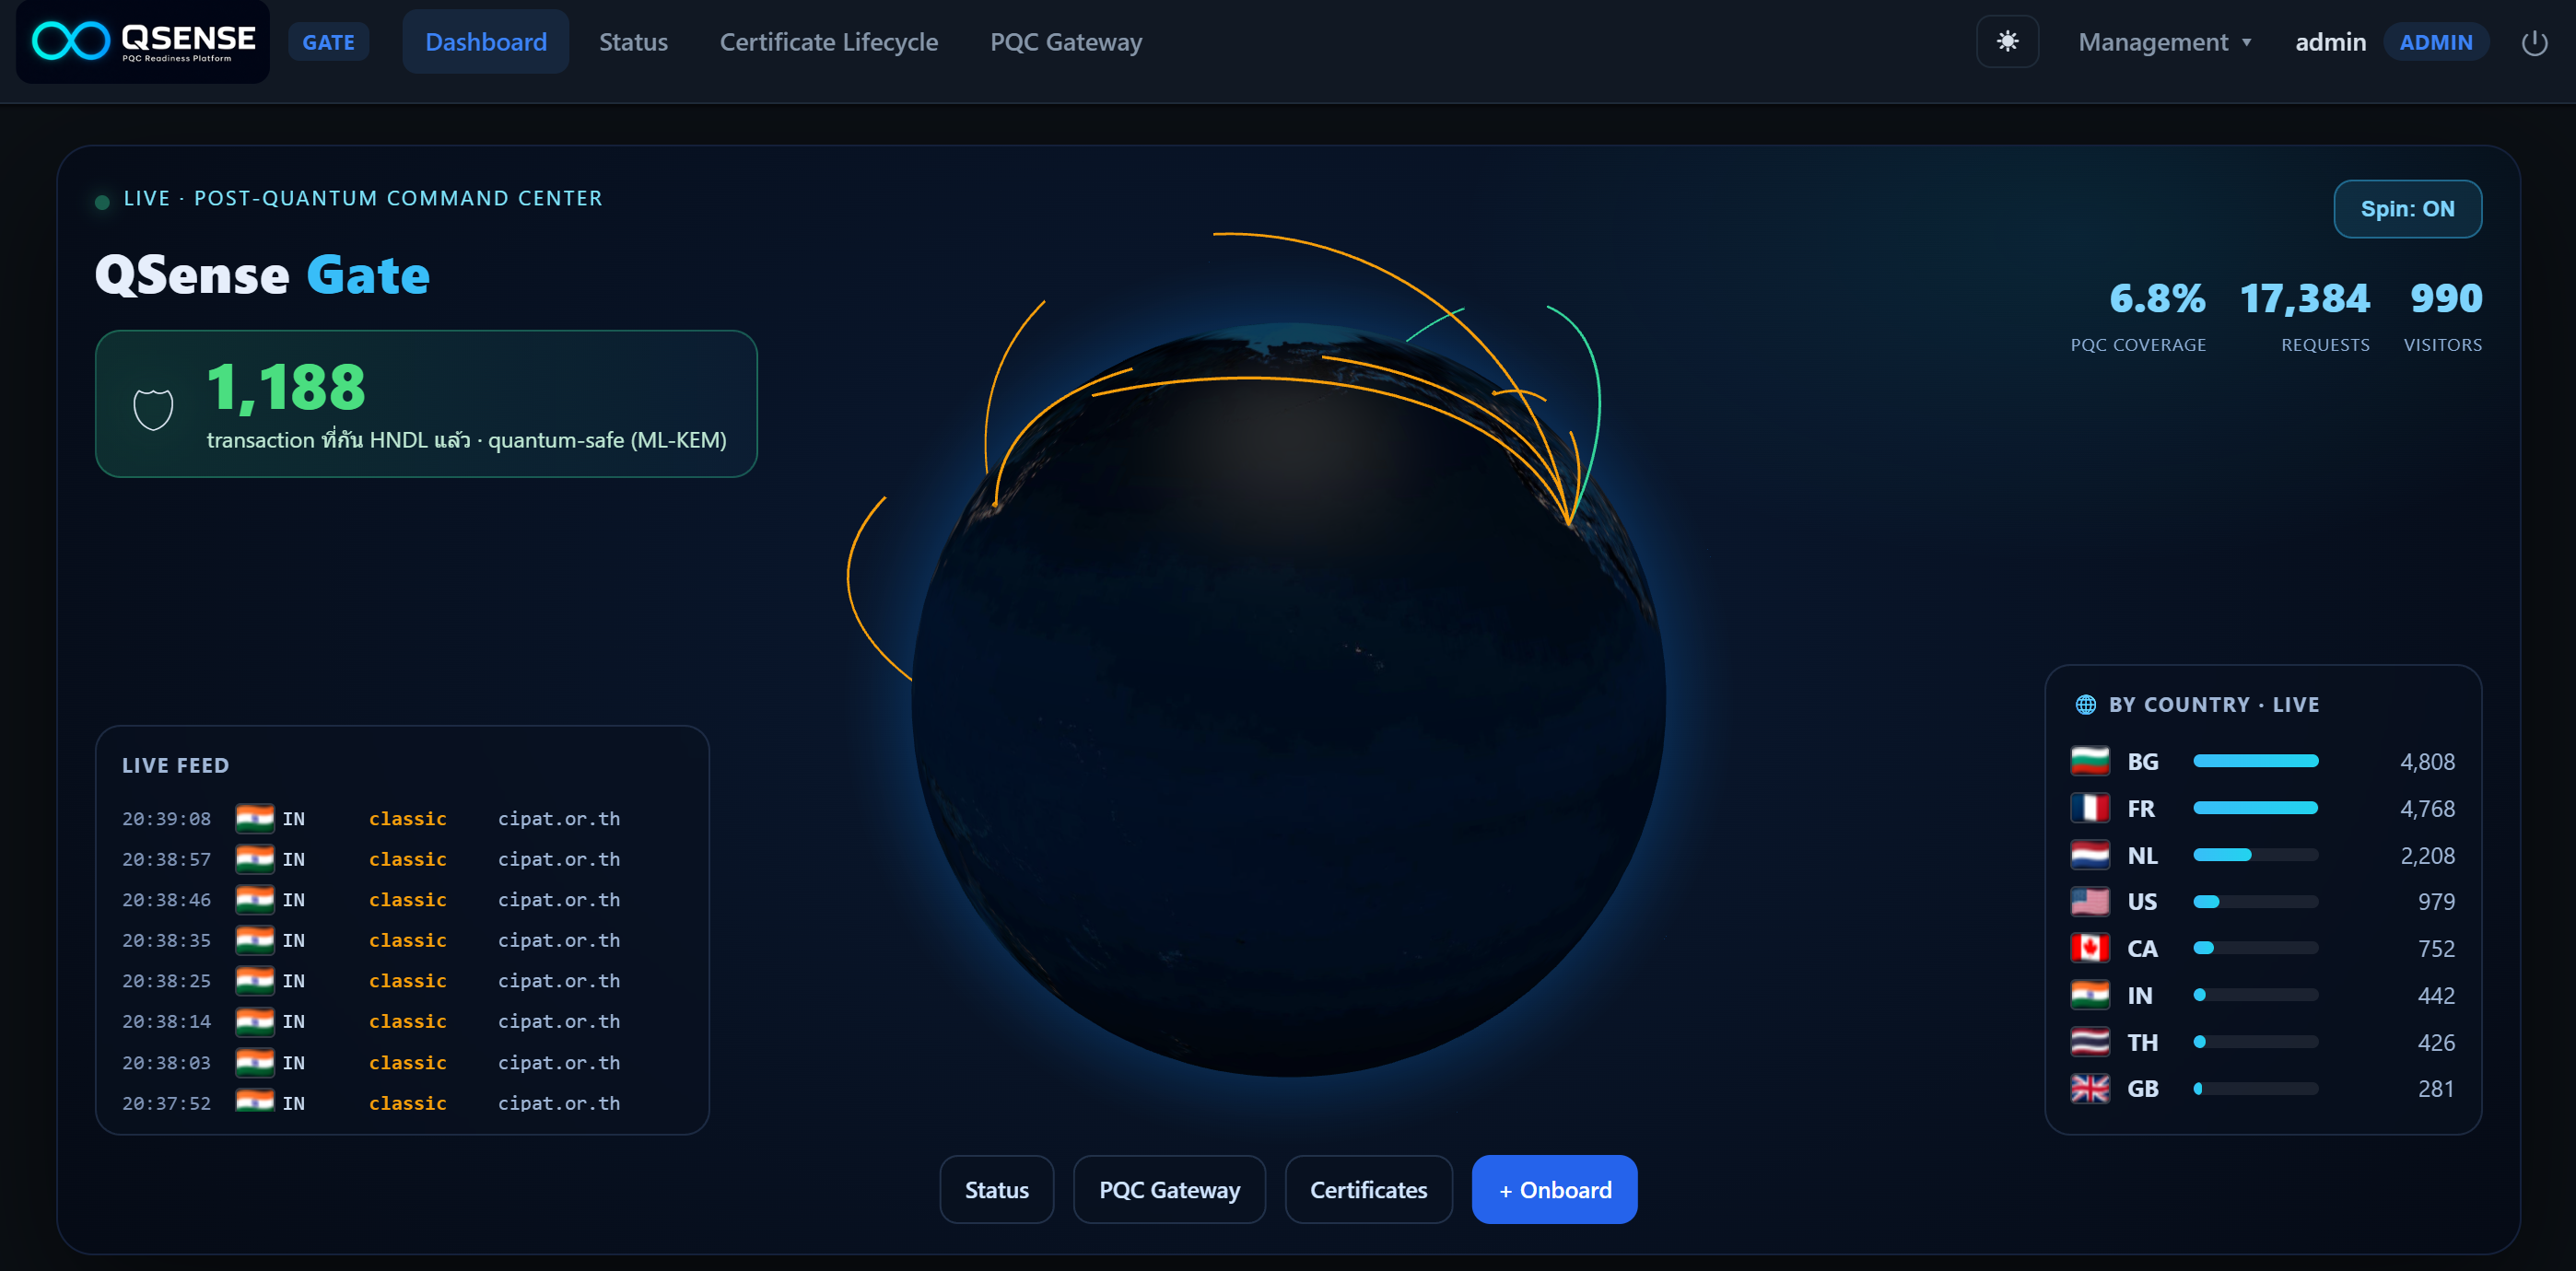Click the GB count 281
Screen dimensions: 2576x1271
2436,1089
